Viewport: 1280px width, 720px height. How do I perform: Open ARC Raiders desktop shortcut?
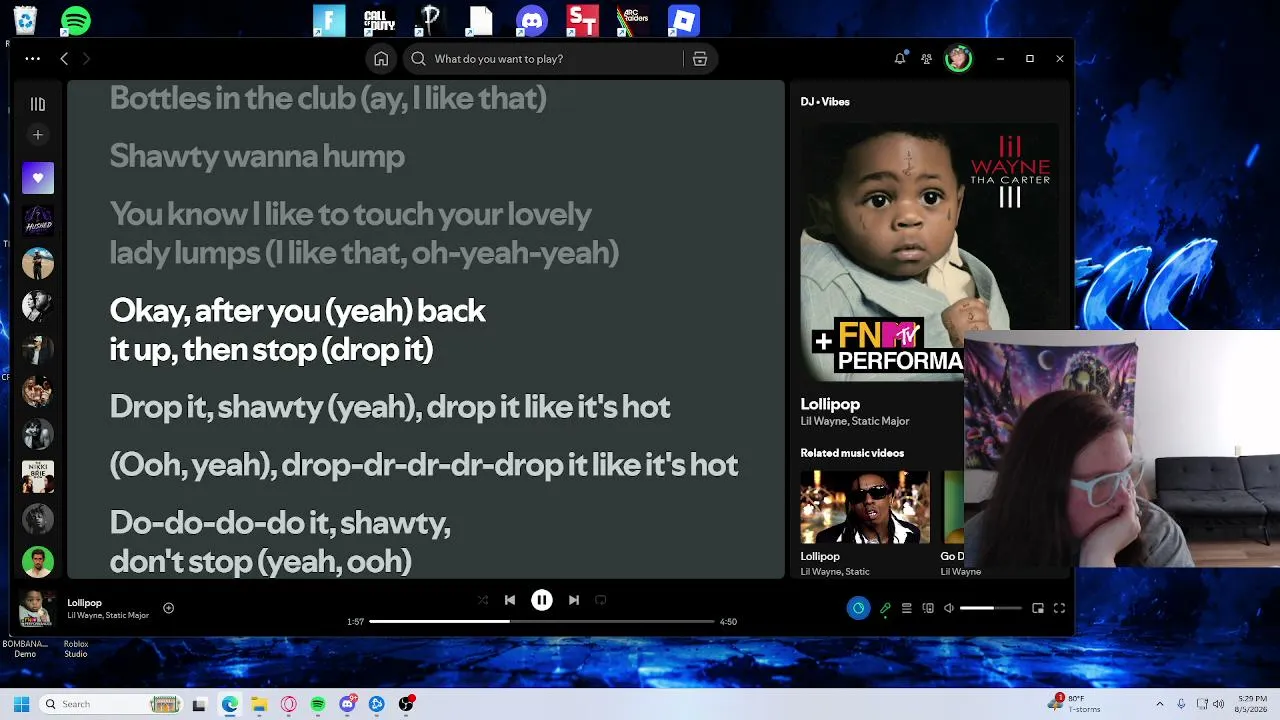(x=633, y=20)
